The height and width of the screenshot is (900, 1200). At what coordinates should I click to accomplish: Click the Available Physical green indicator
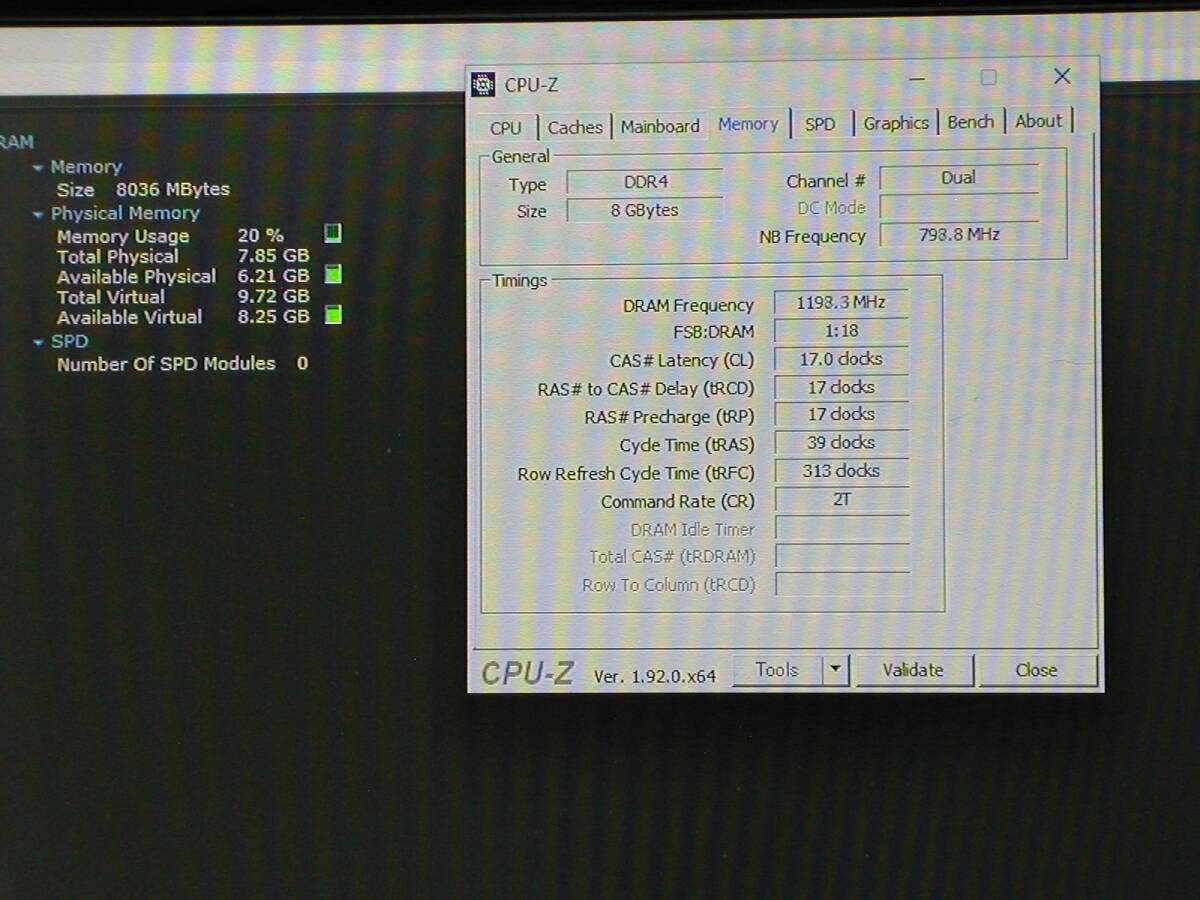pyautogui.click(x=334, y=274)
